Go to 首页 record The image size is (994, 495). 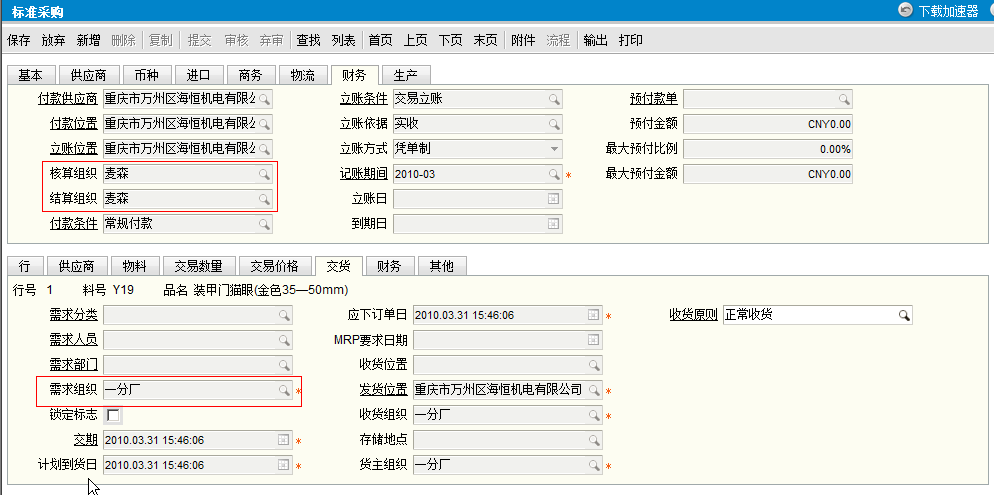click(380, 41)
